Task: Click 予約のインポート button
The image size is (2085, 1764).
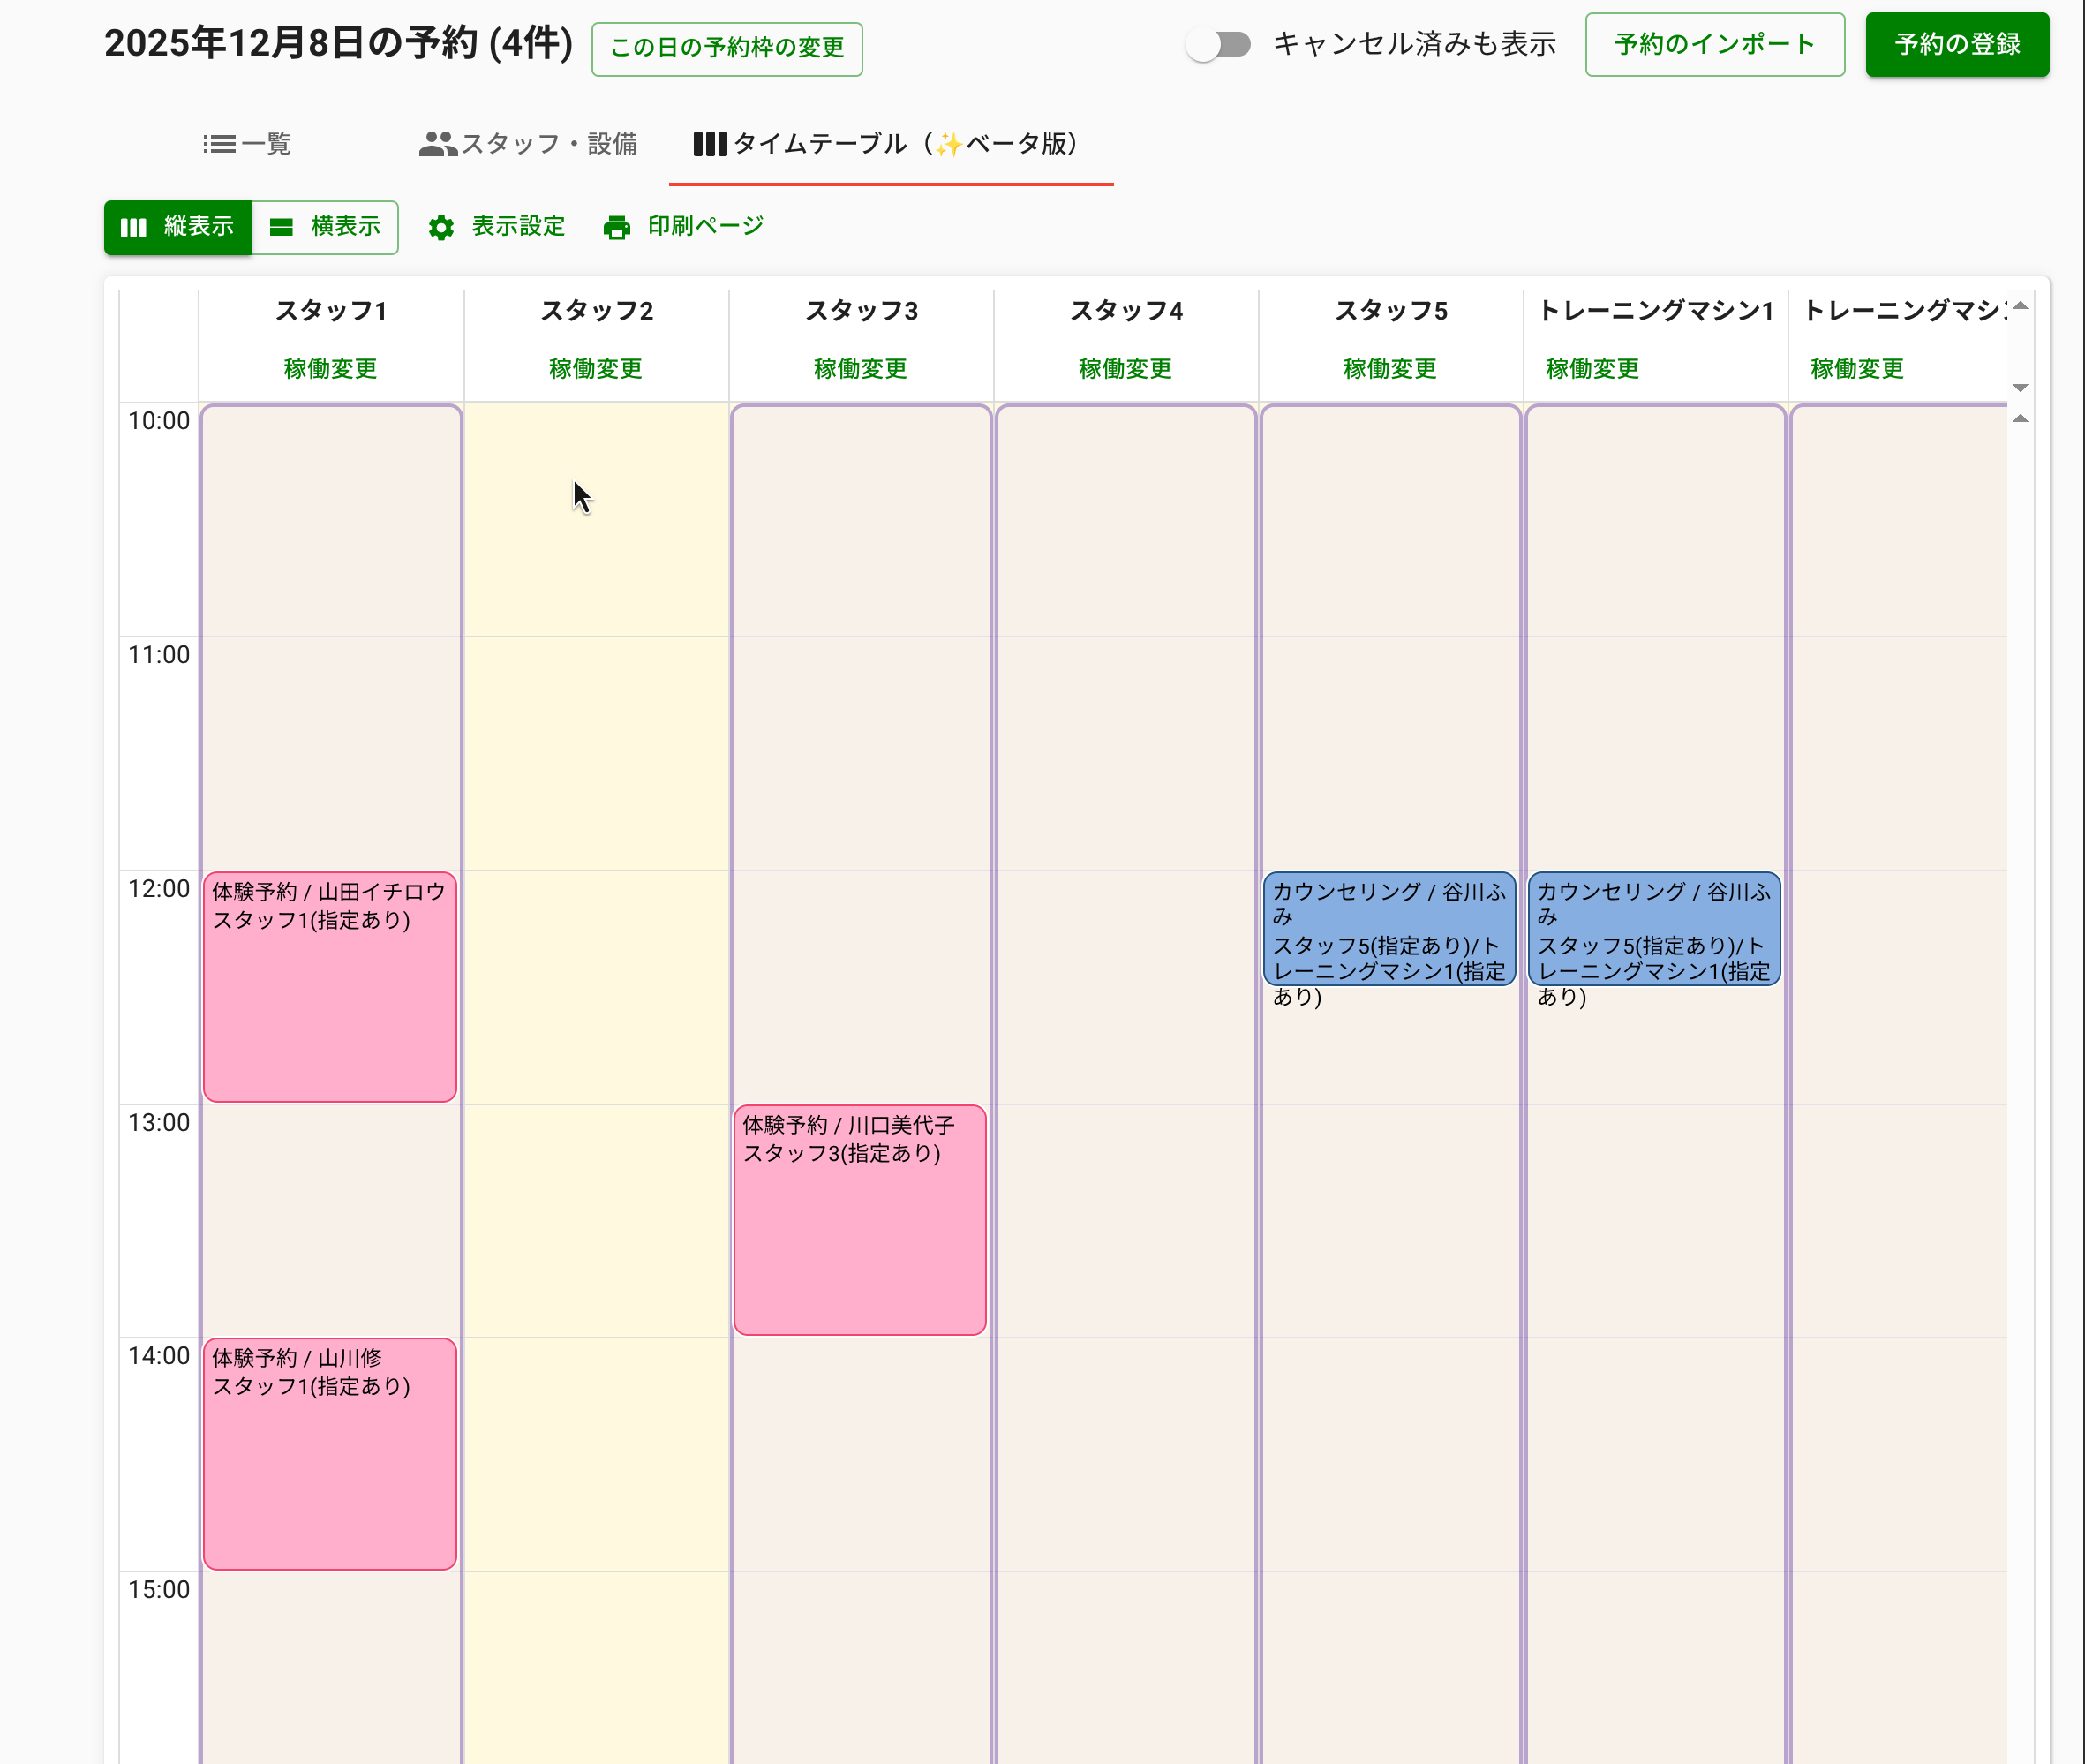Action: point(1714,45)
